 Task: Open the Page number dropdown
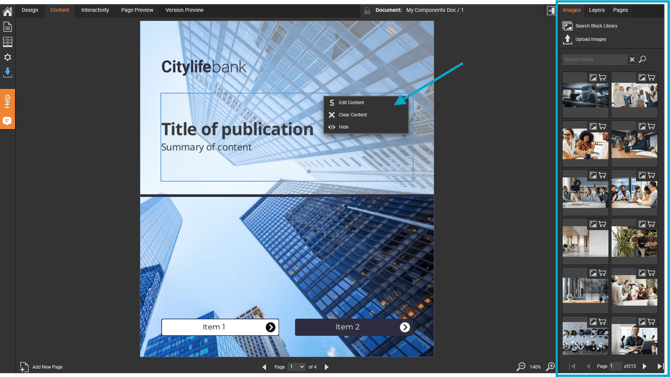(x=297, y=367)
